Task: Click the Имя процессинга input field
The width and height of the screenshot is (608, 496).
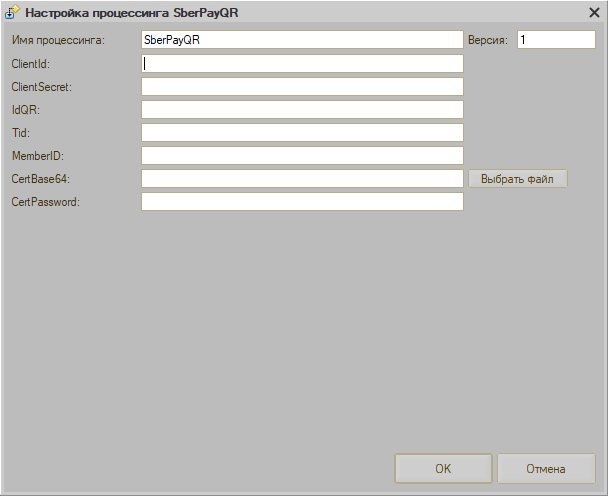Action: coord(302,40)
